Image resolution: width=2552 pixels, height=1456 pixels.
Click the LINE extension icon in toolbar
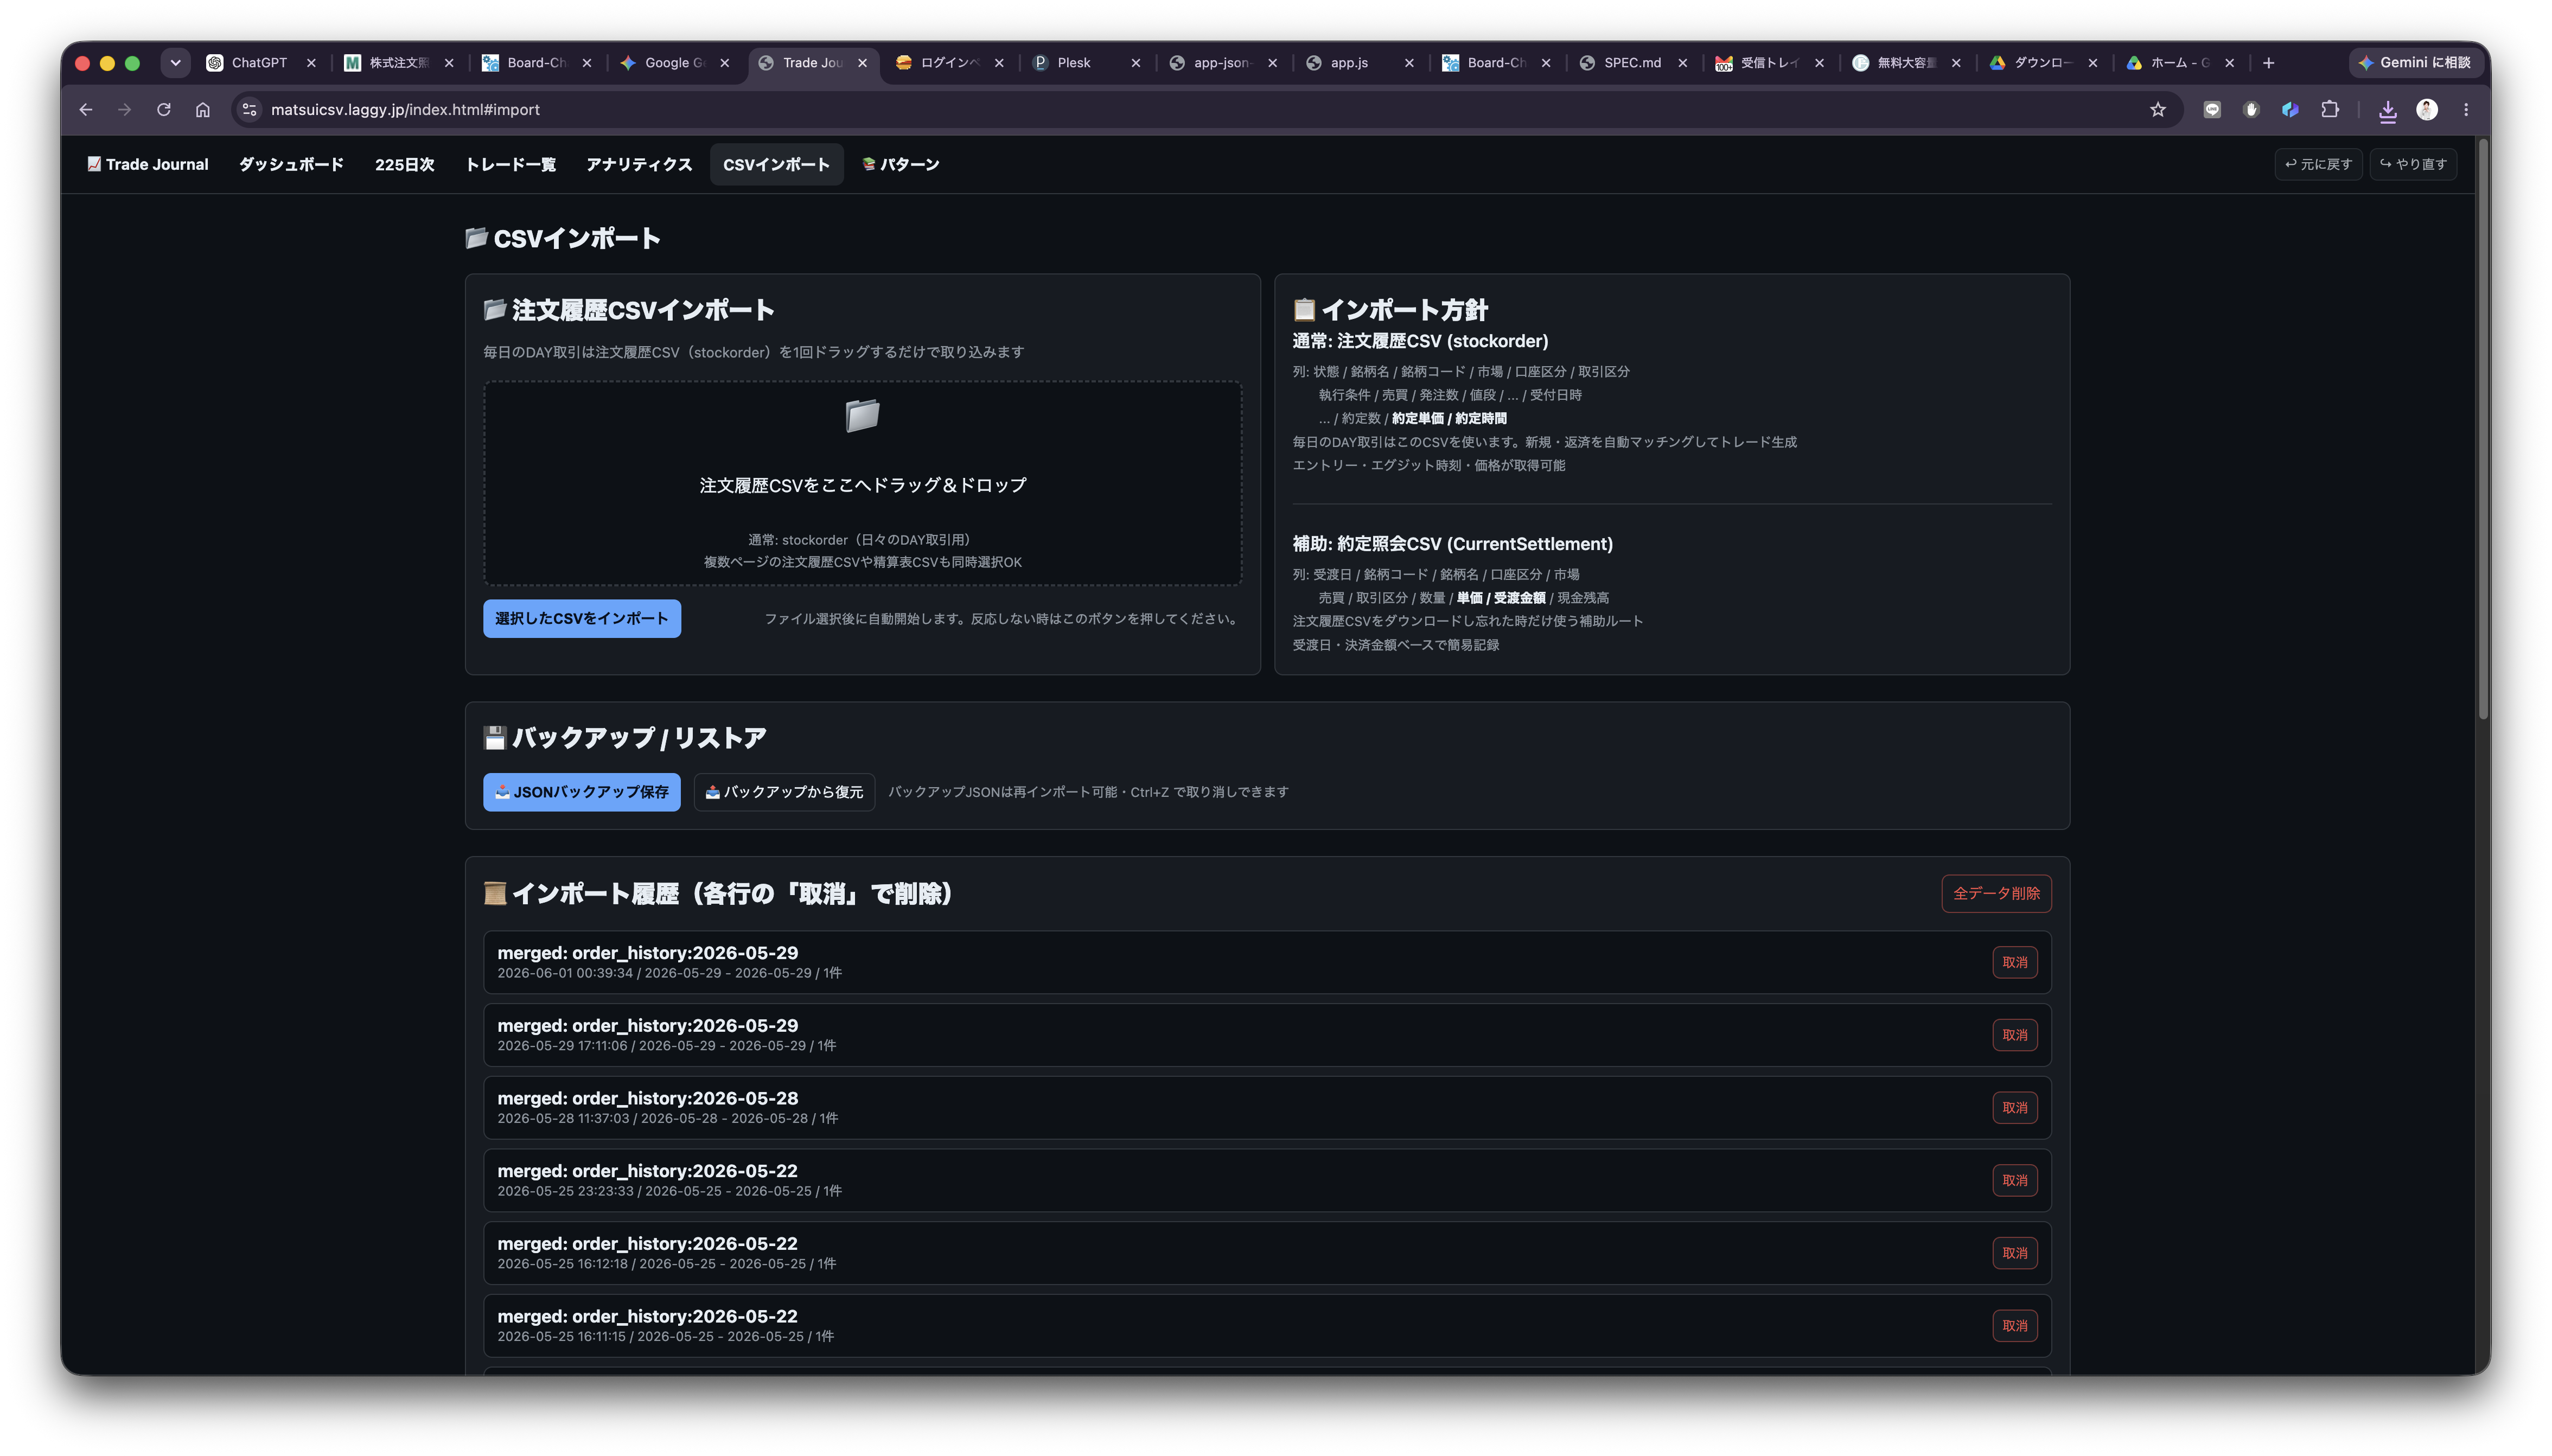click(2212, 110)
